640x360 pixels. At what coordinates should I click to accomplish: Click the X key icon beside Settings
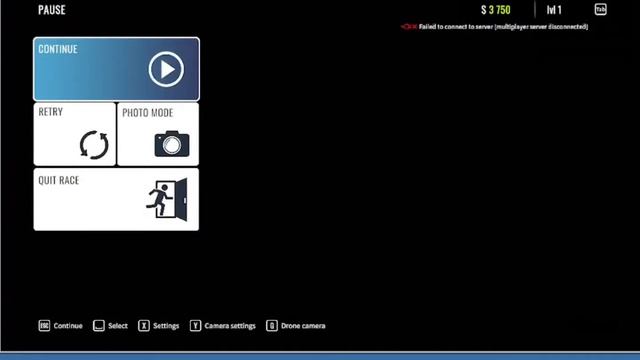pyautogui.click(x=144, y=326)
